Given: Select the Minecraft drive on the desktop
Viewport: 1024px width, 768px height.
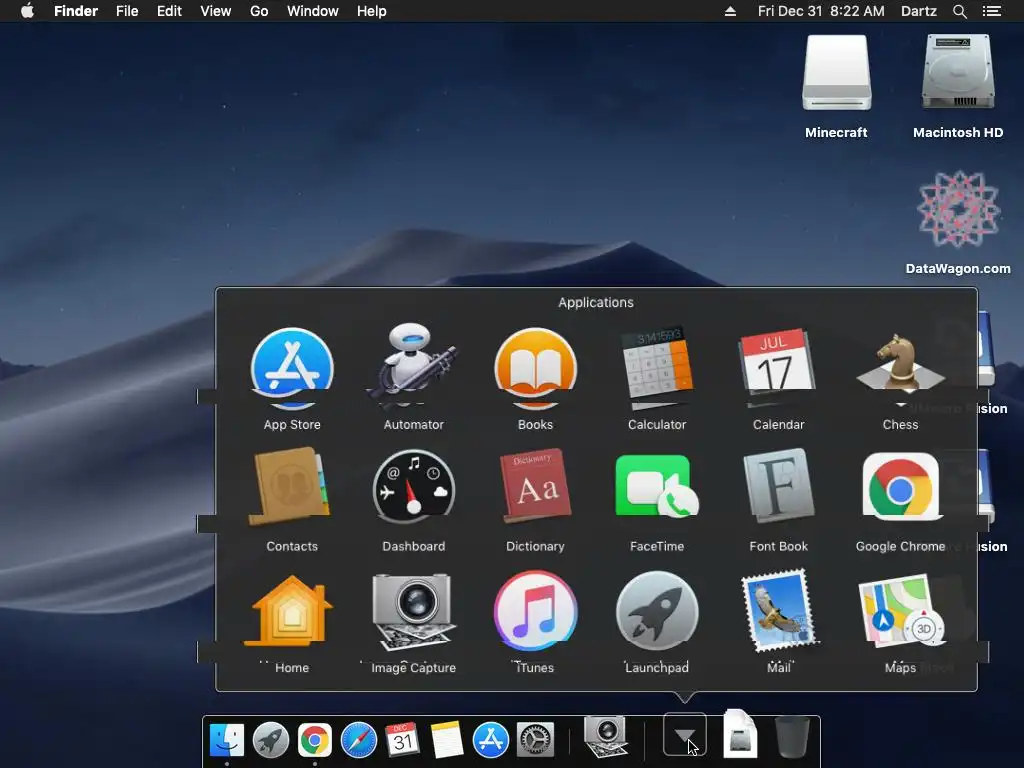Looking at the screenshot, I should point(837,86).
